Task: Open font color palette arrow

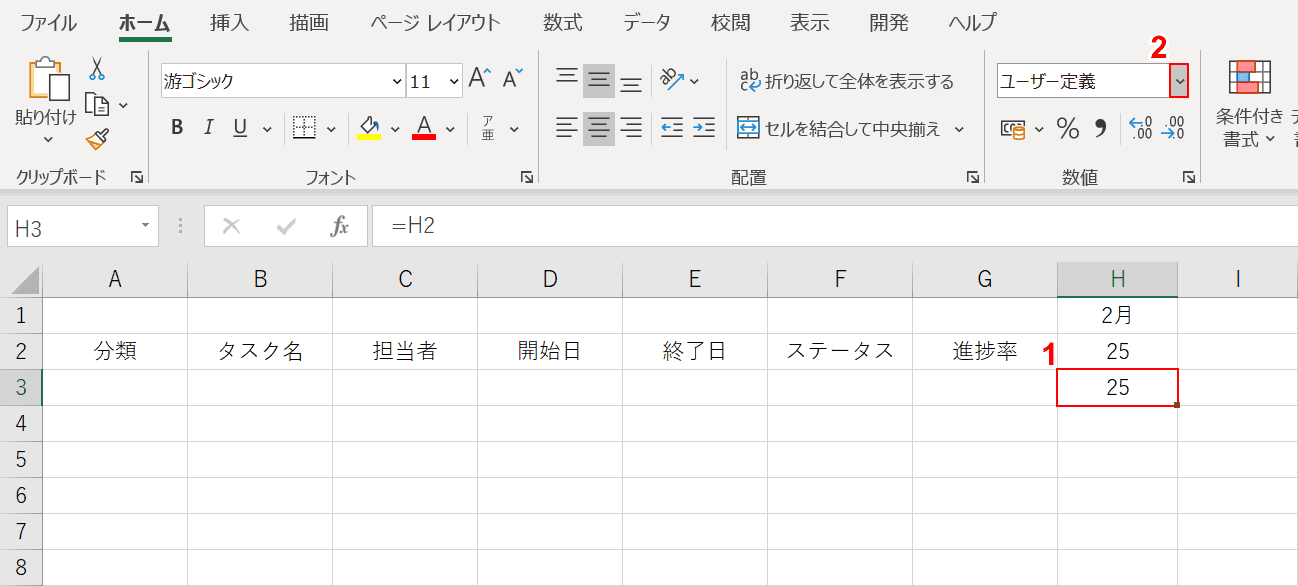Action: 450,128
